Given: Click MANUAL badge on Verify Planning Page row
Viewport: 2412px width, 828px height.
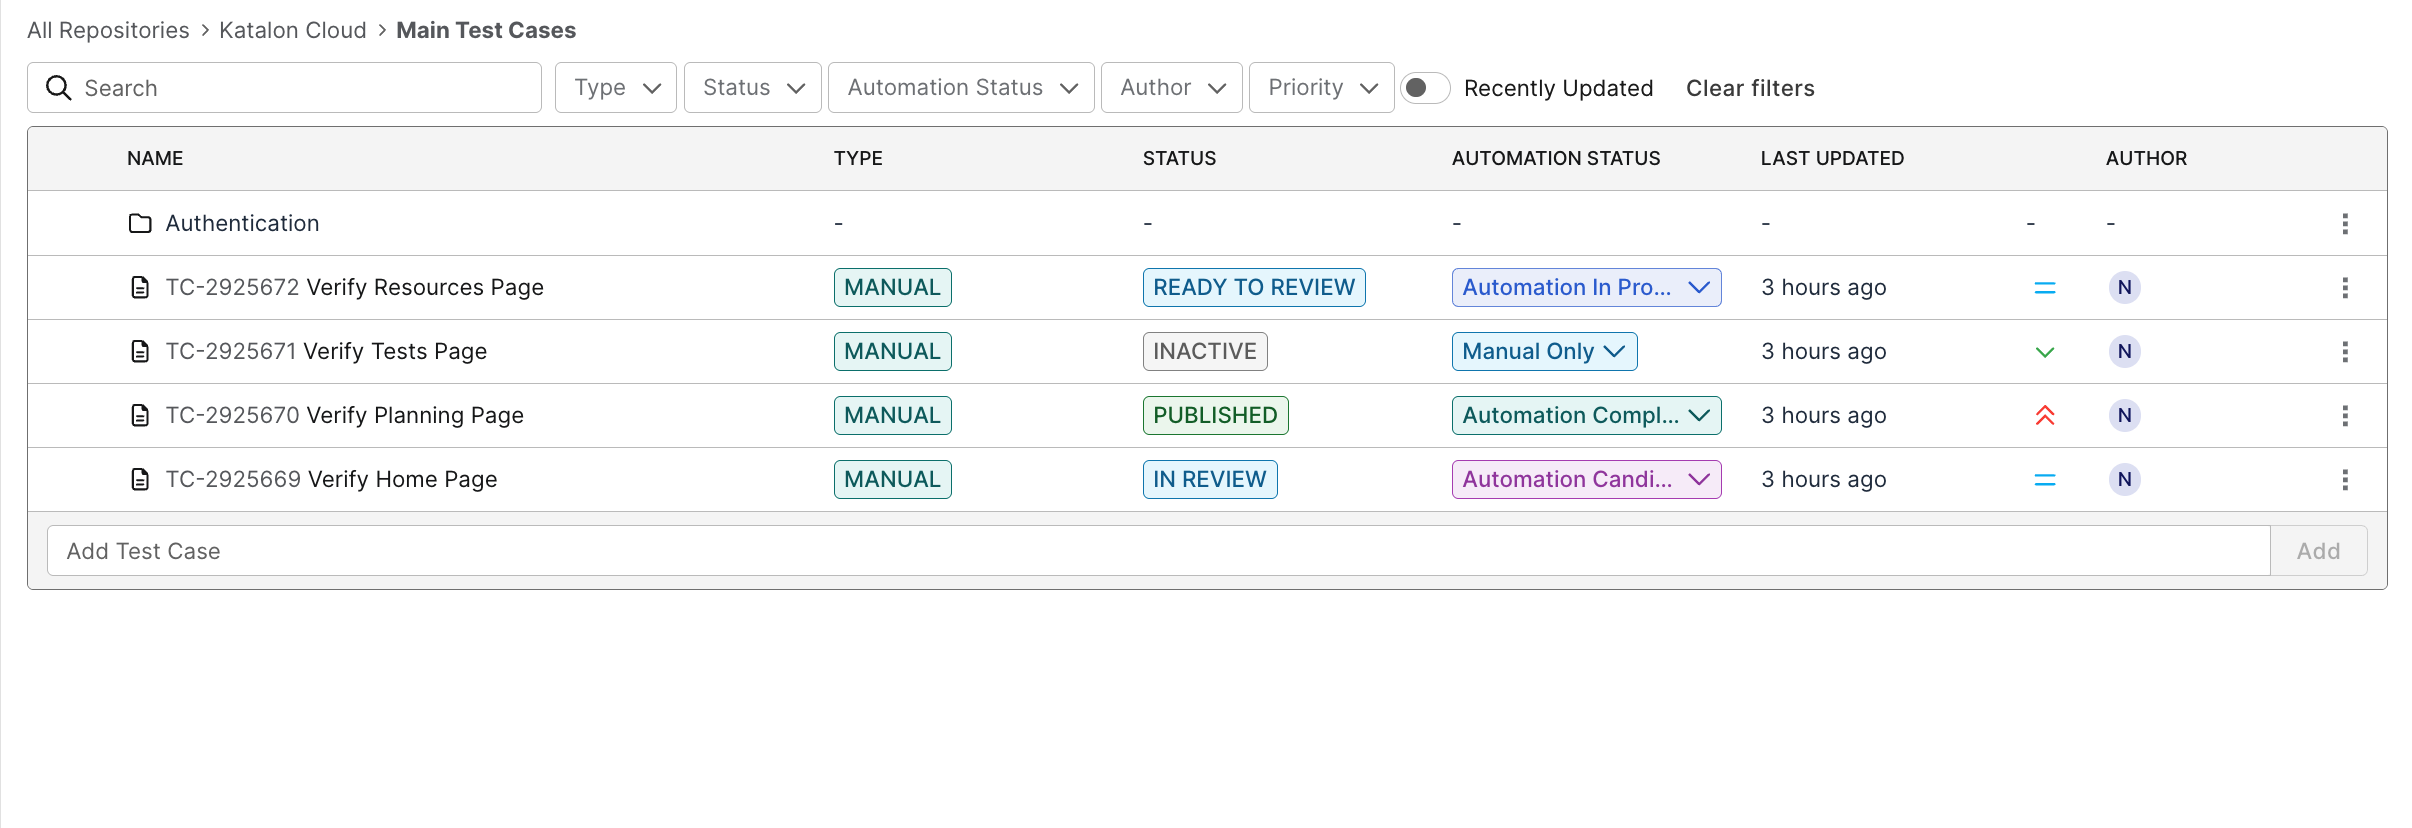Looking at the screenshot, I should coord(892,416).
